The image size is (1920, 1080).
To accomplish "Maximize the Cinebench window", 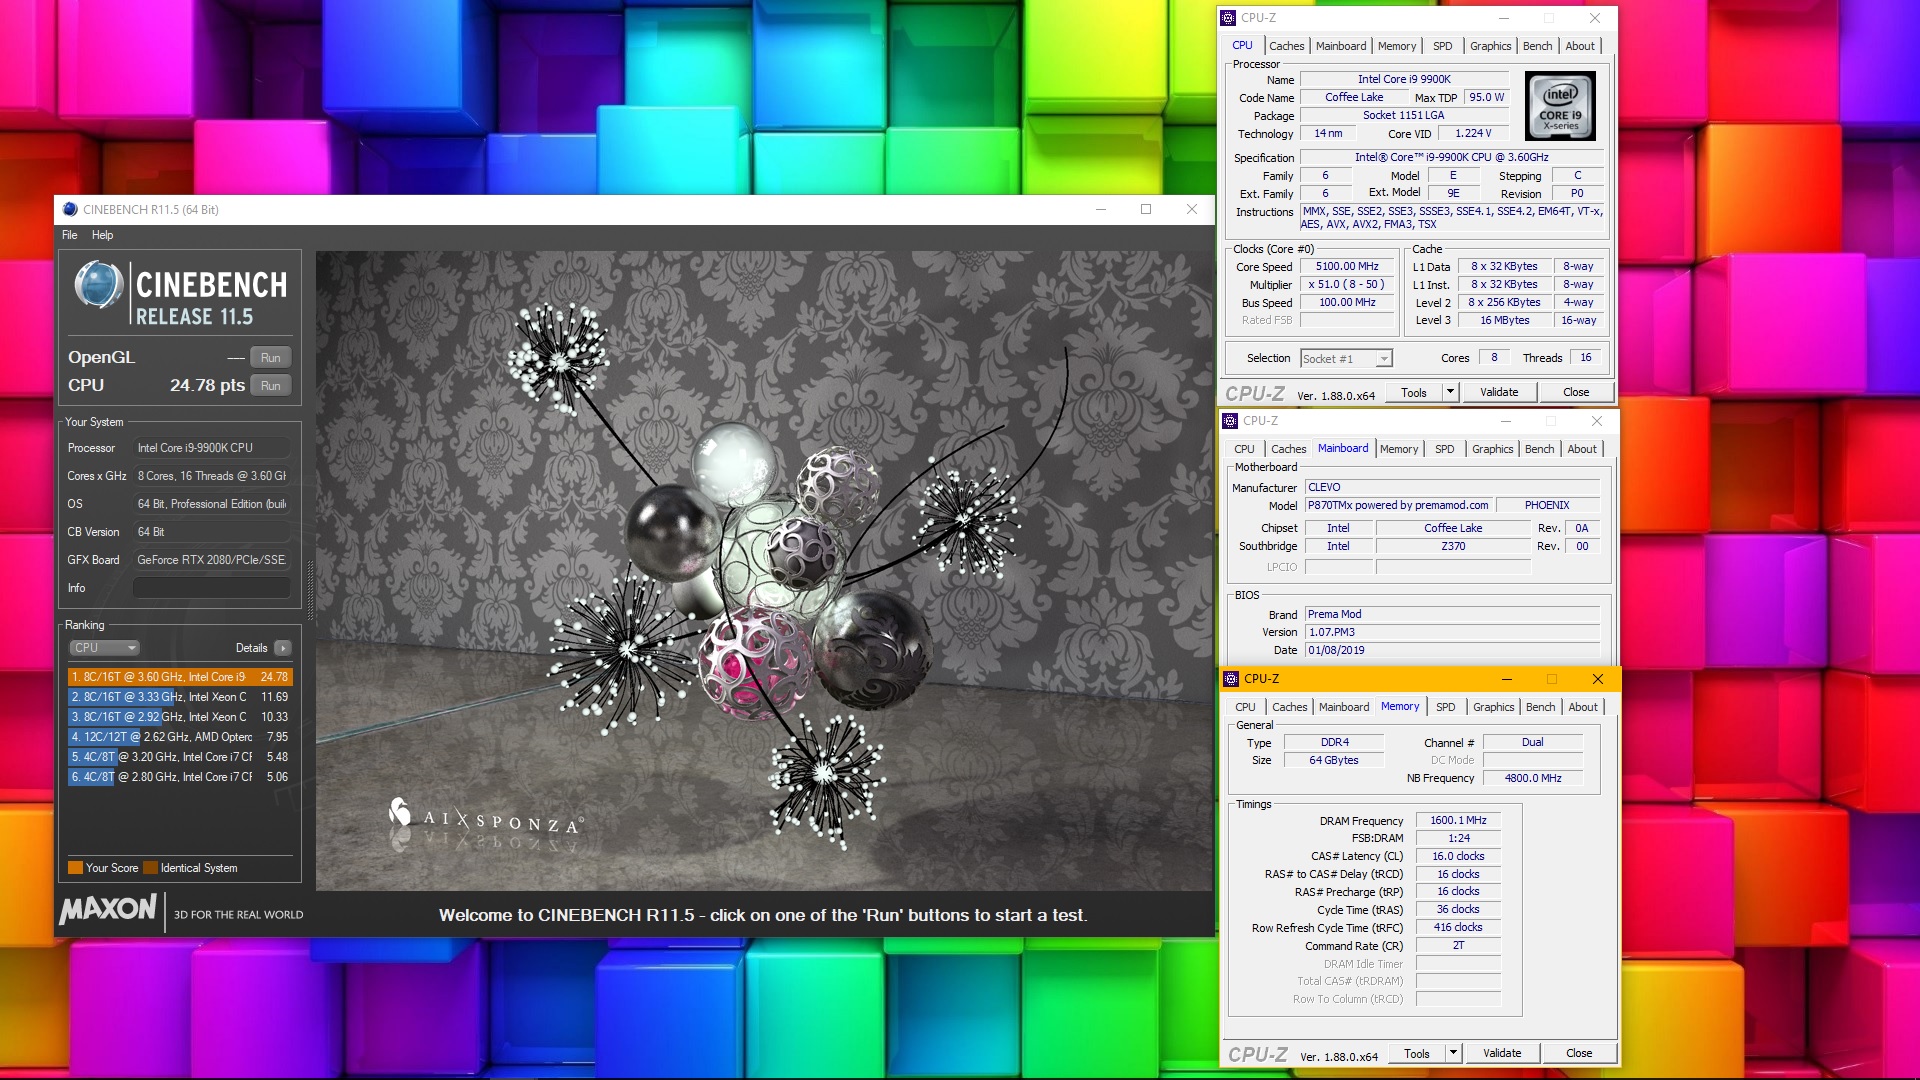I will [1146, 209].
